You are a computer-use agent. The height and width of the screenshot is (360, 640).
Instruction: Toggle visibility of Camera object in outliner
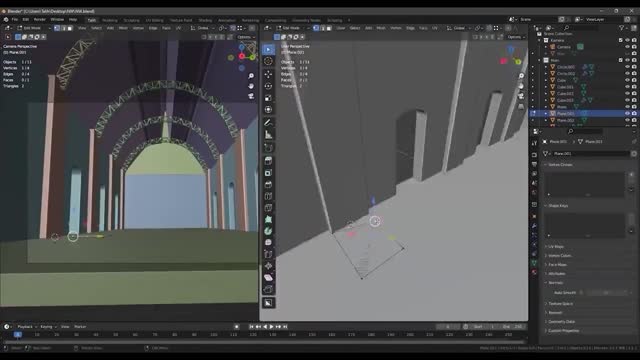pos(627,47)
